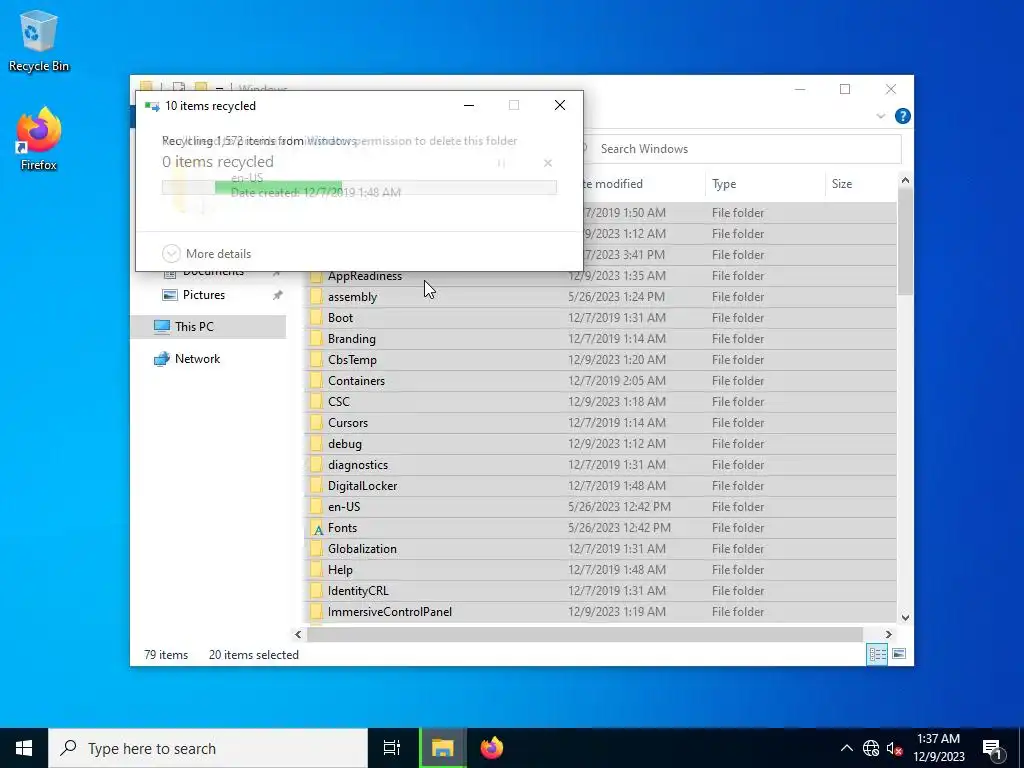Switch to File Explorer on the taskbar

(x=442, y=748)
